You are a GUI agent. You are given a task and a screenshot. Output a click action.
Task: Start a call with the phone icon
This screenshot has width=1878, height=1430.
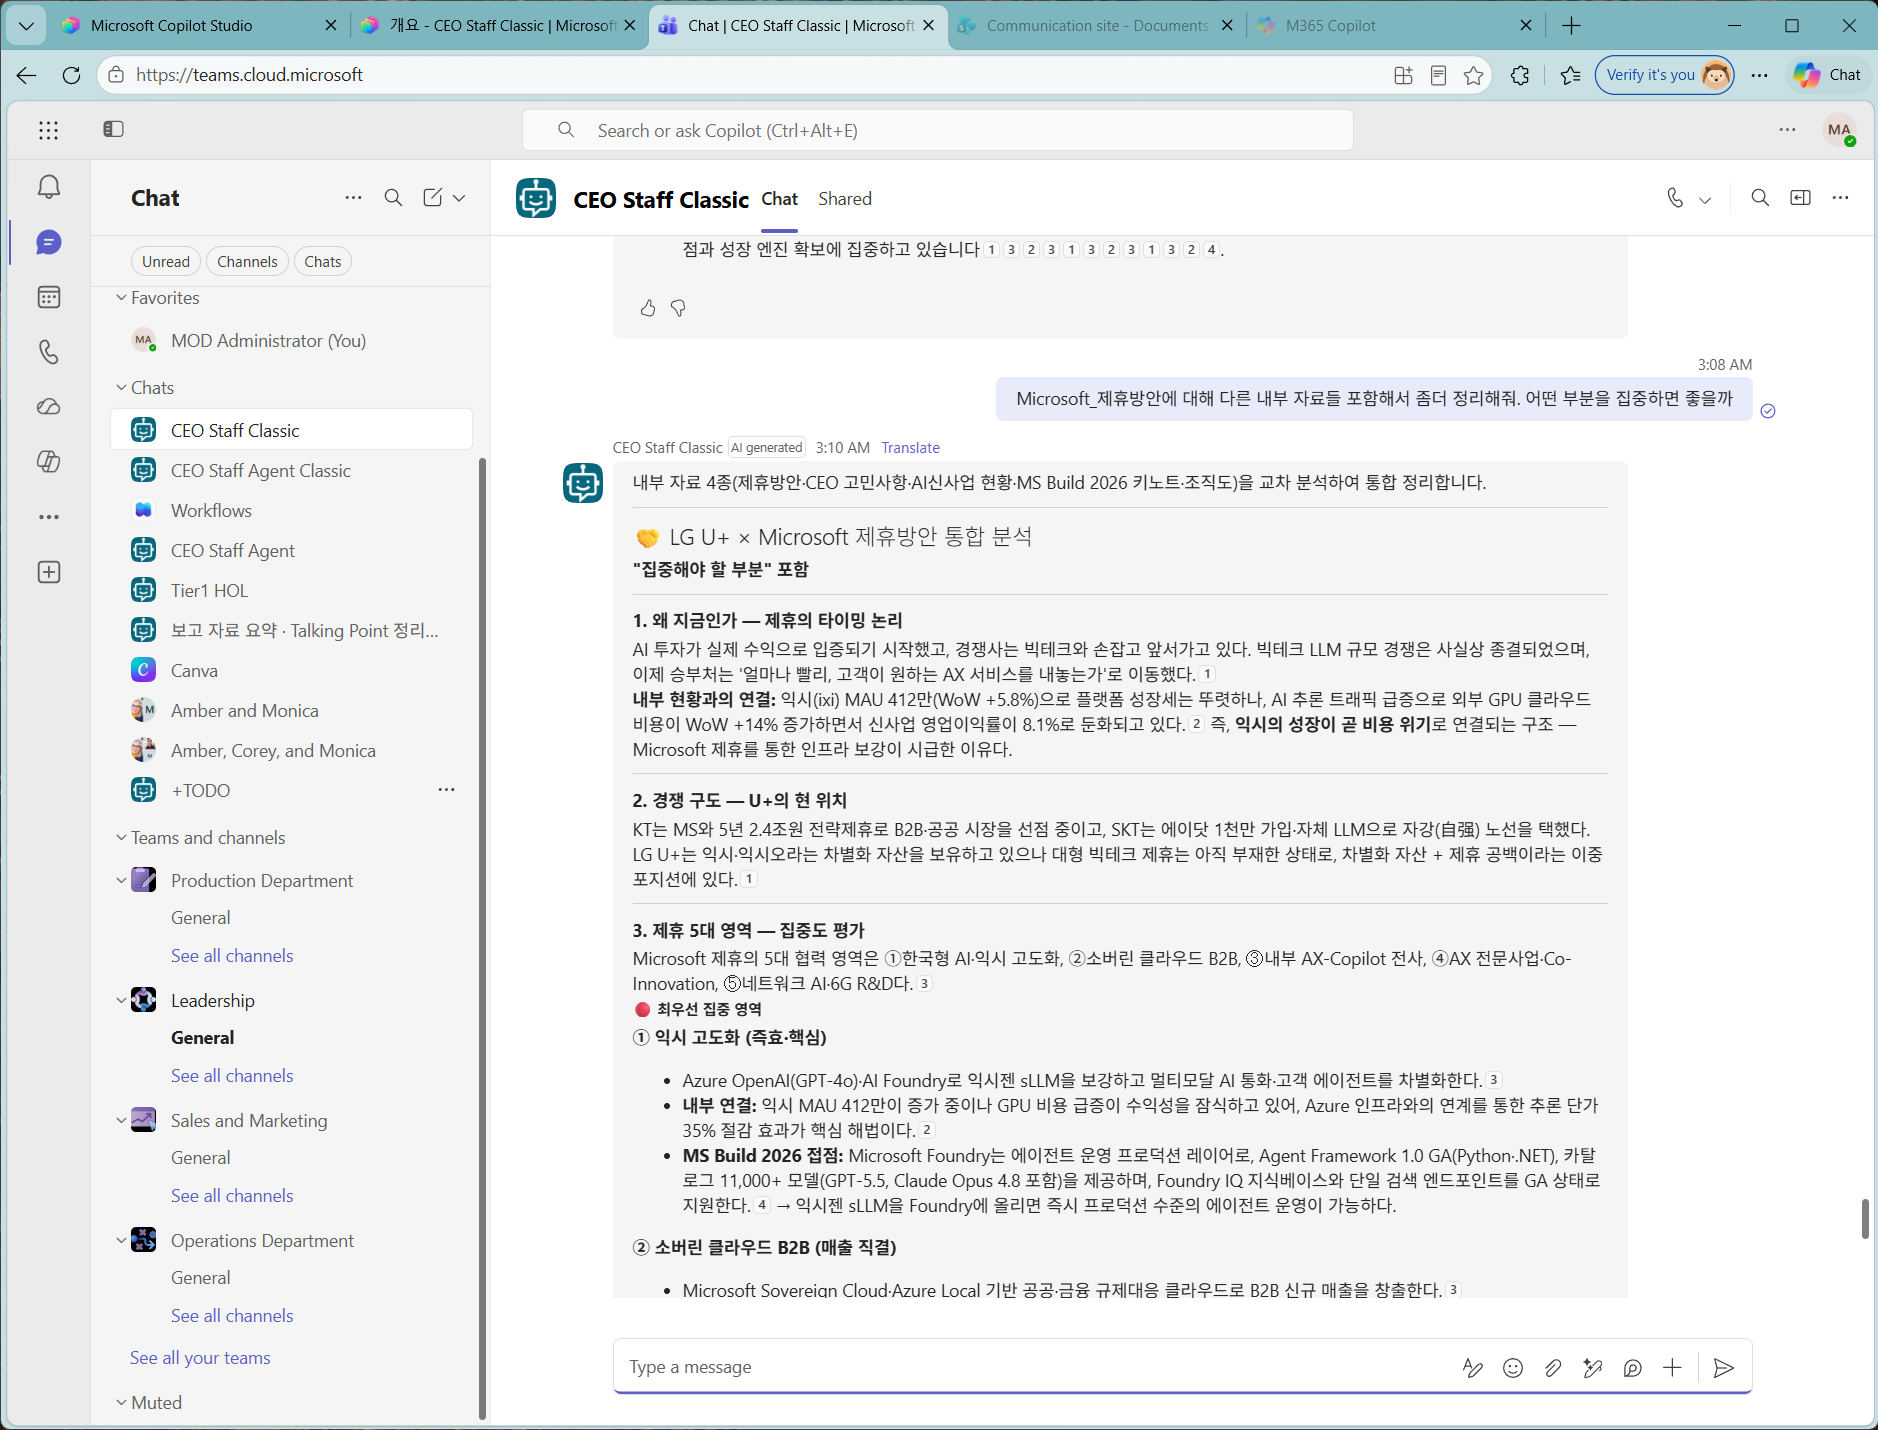click(x=1675, y=198)
